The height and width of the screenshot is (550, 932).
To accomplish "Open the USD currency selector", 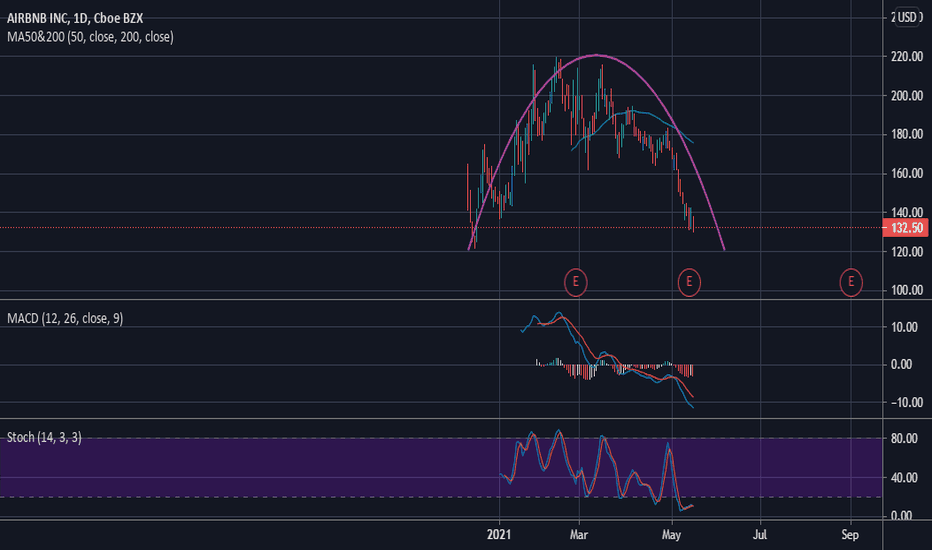I will click(x=908, y=17).
